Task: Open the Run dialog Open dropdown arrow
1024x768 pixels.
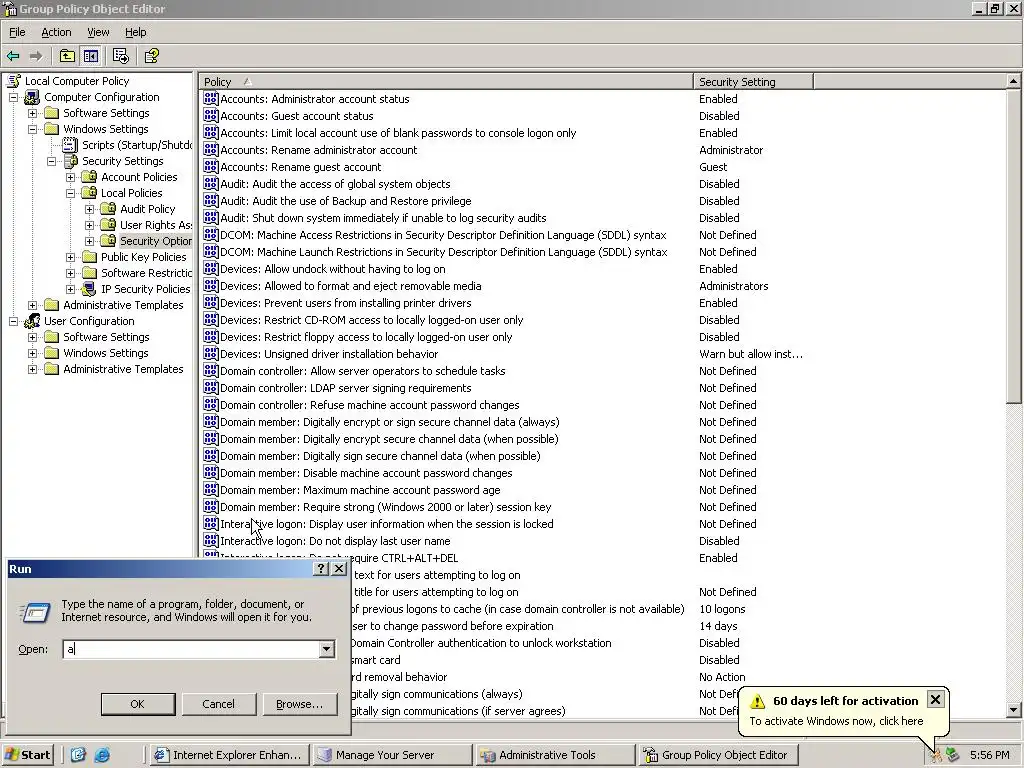Action: pyautogui.click(x=326, y=649)
